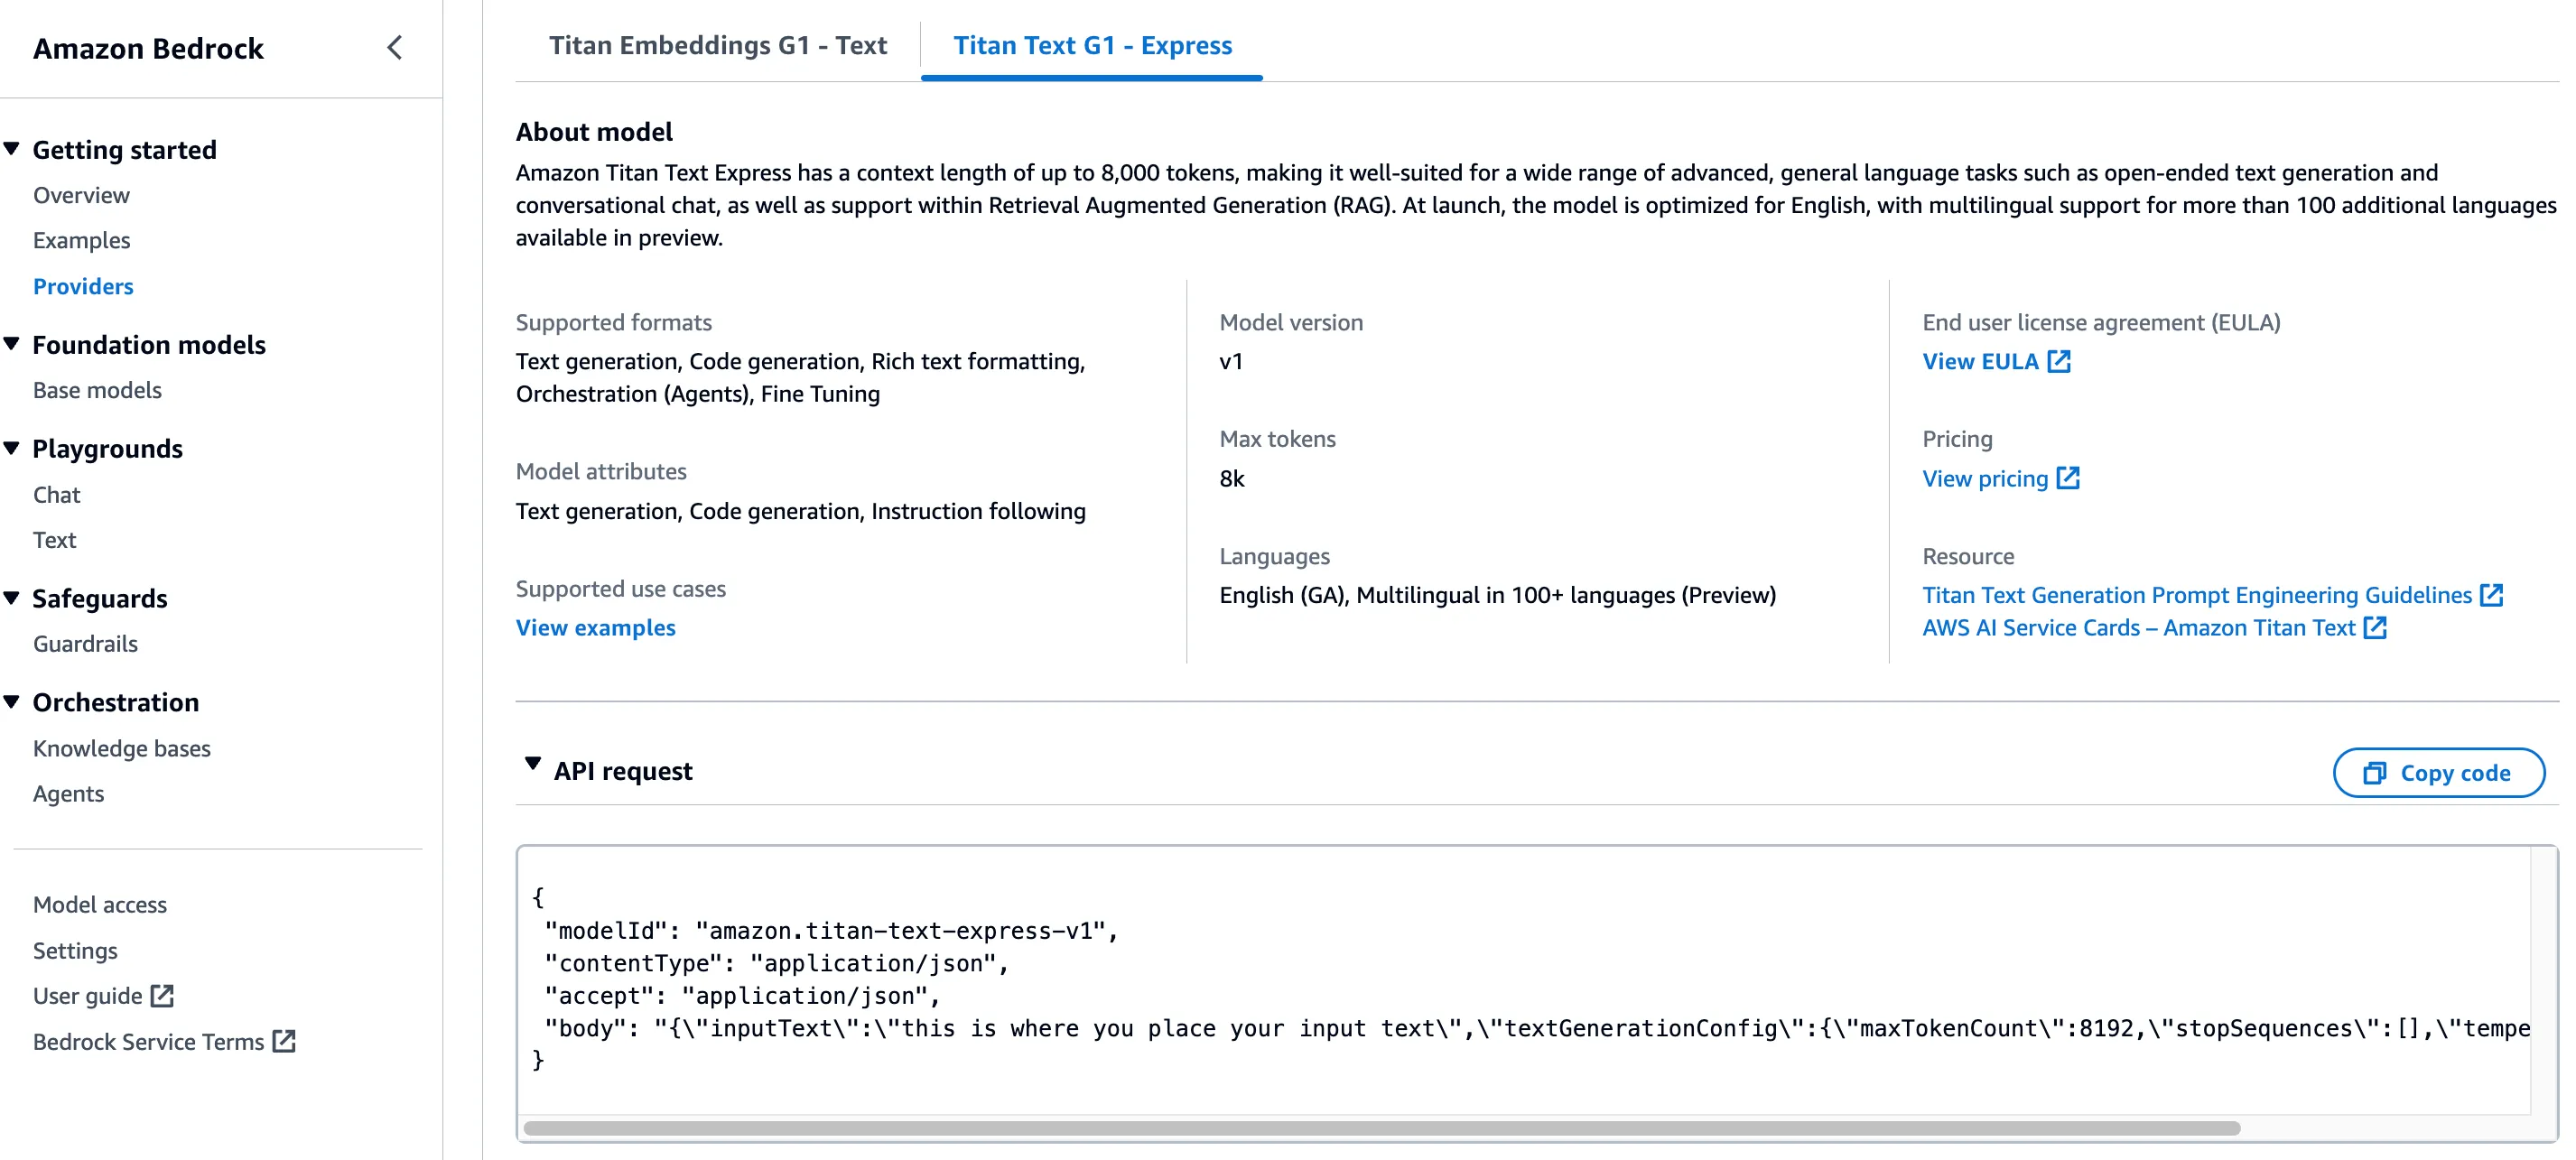Viewport: 2576px width, 1160px height.
Task: Open Knowledge bases page
Action: coord(121,748)
